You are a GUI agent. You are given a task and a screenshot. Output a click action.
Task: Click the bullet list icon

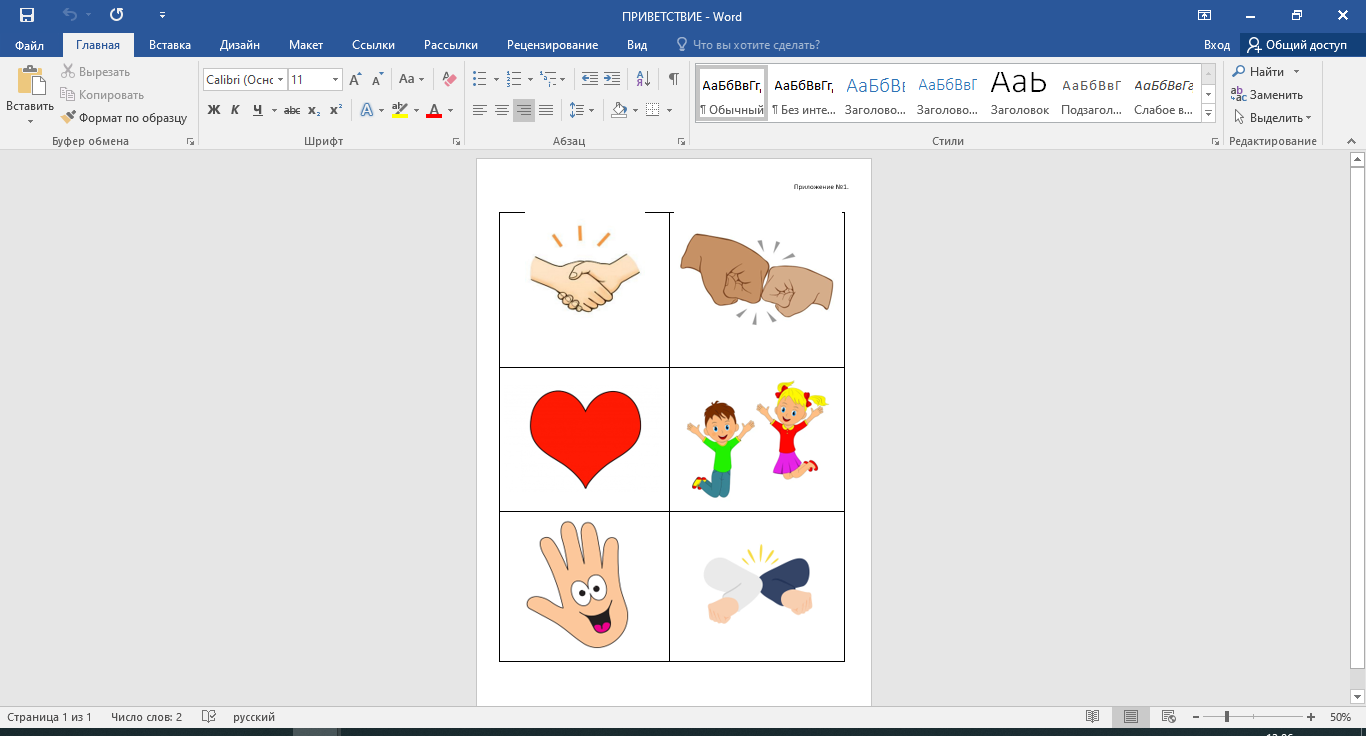479,79
